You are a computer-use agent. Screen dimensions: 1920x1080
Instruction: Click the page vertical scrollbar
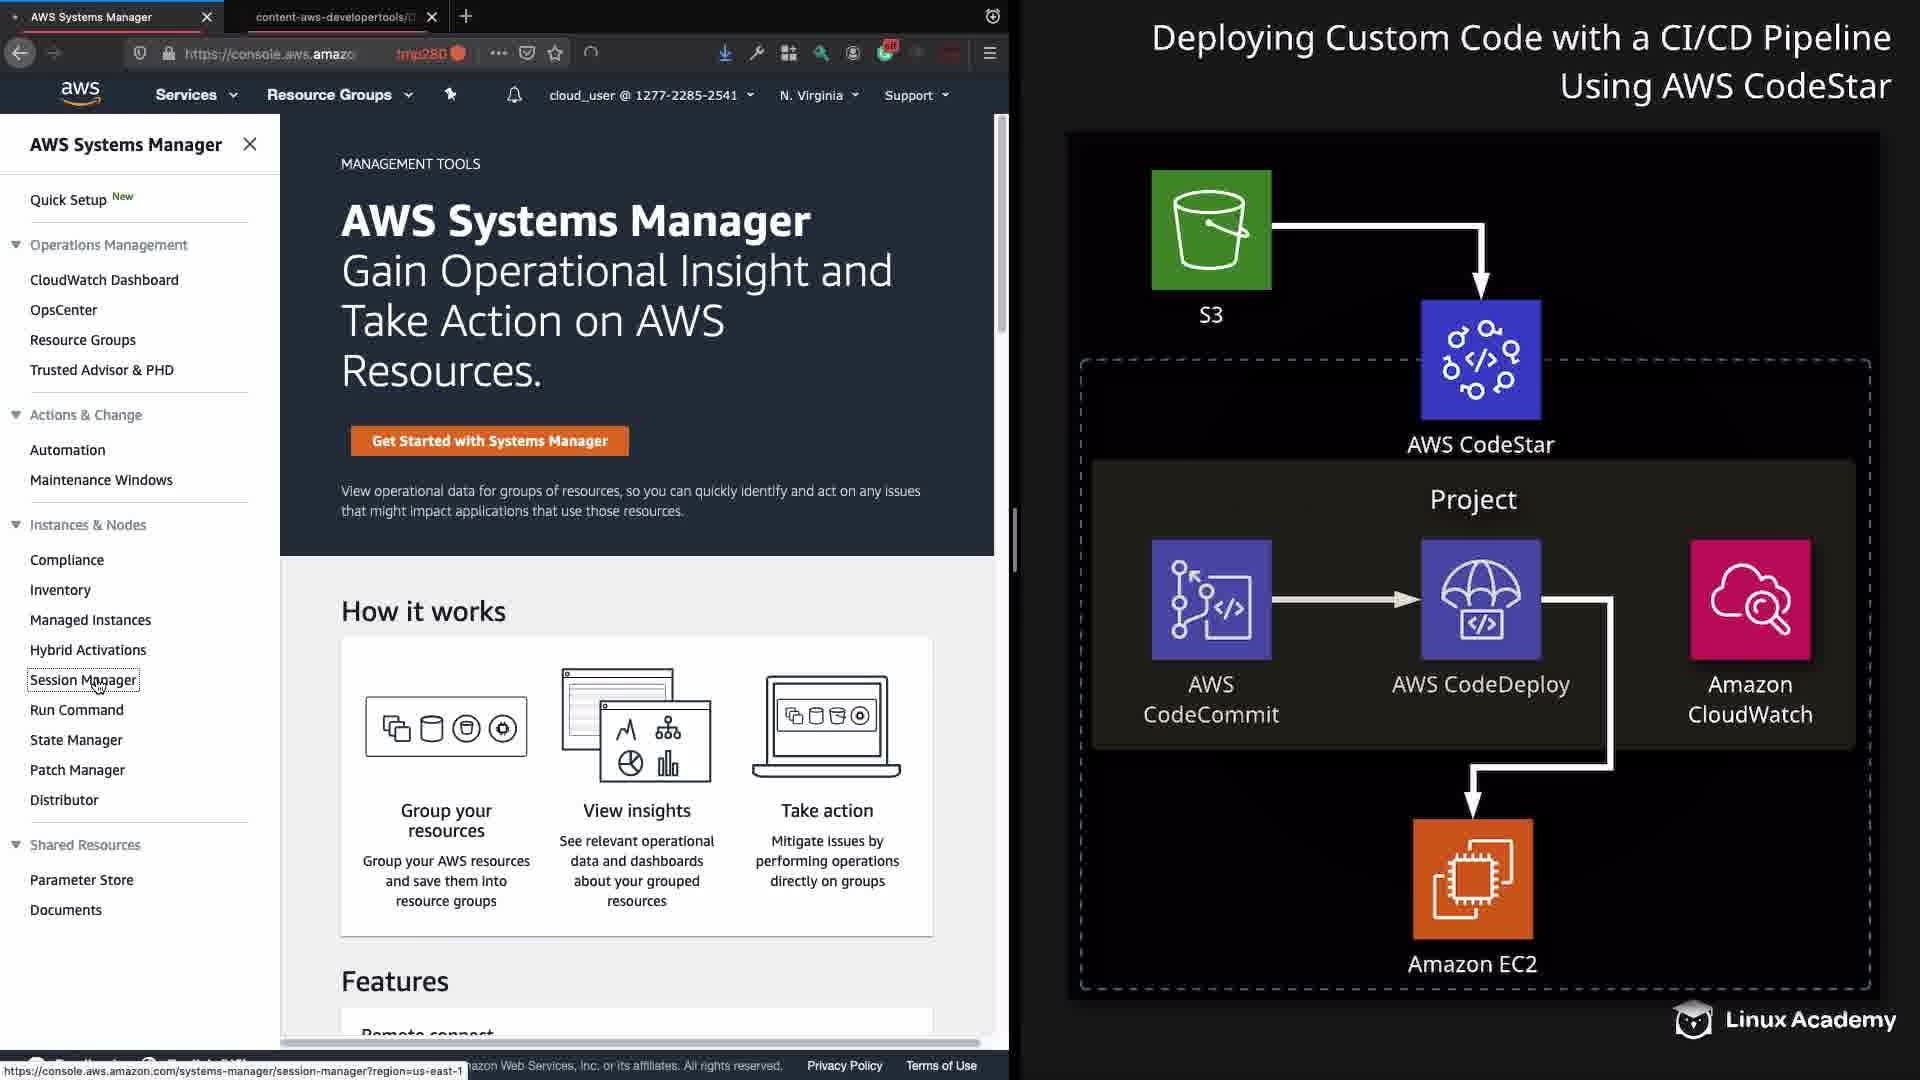pyautogui.click(x=1001, y=225)
